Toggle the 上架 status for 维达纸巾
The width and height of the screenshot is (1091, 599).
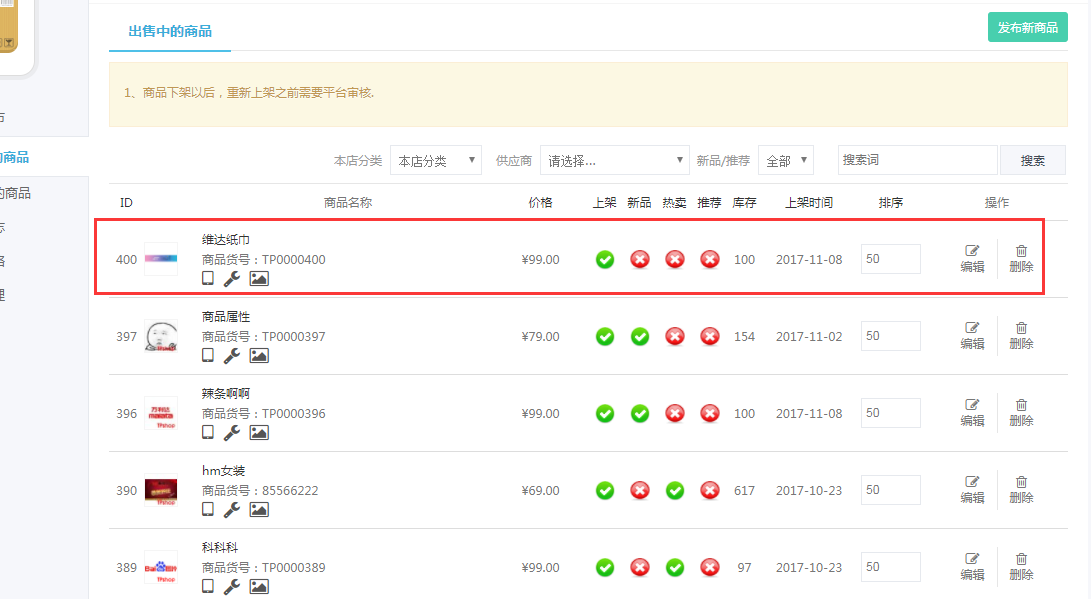tap(605, 260)
